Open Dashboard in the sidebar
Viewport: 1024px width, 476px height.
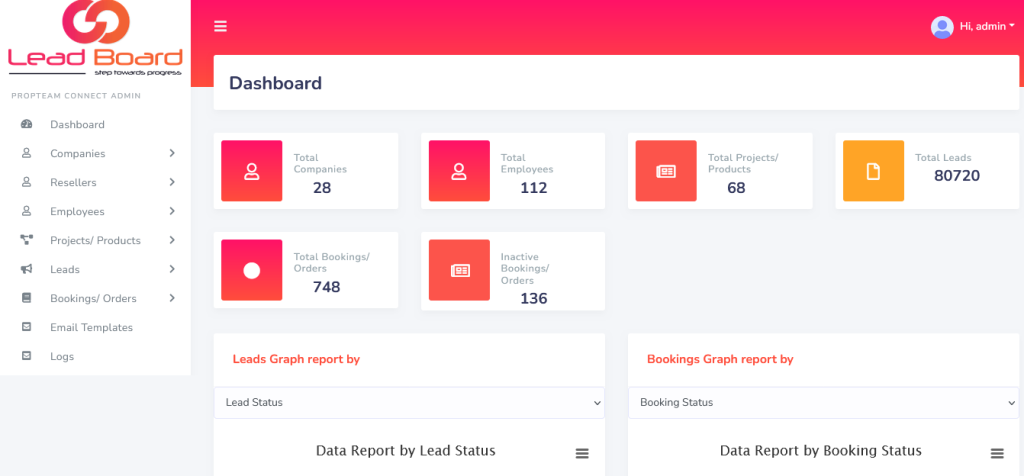[77, 125]
